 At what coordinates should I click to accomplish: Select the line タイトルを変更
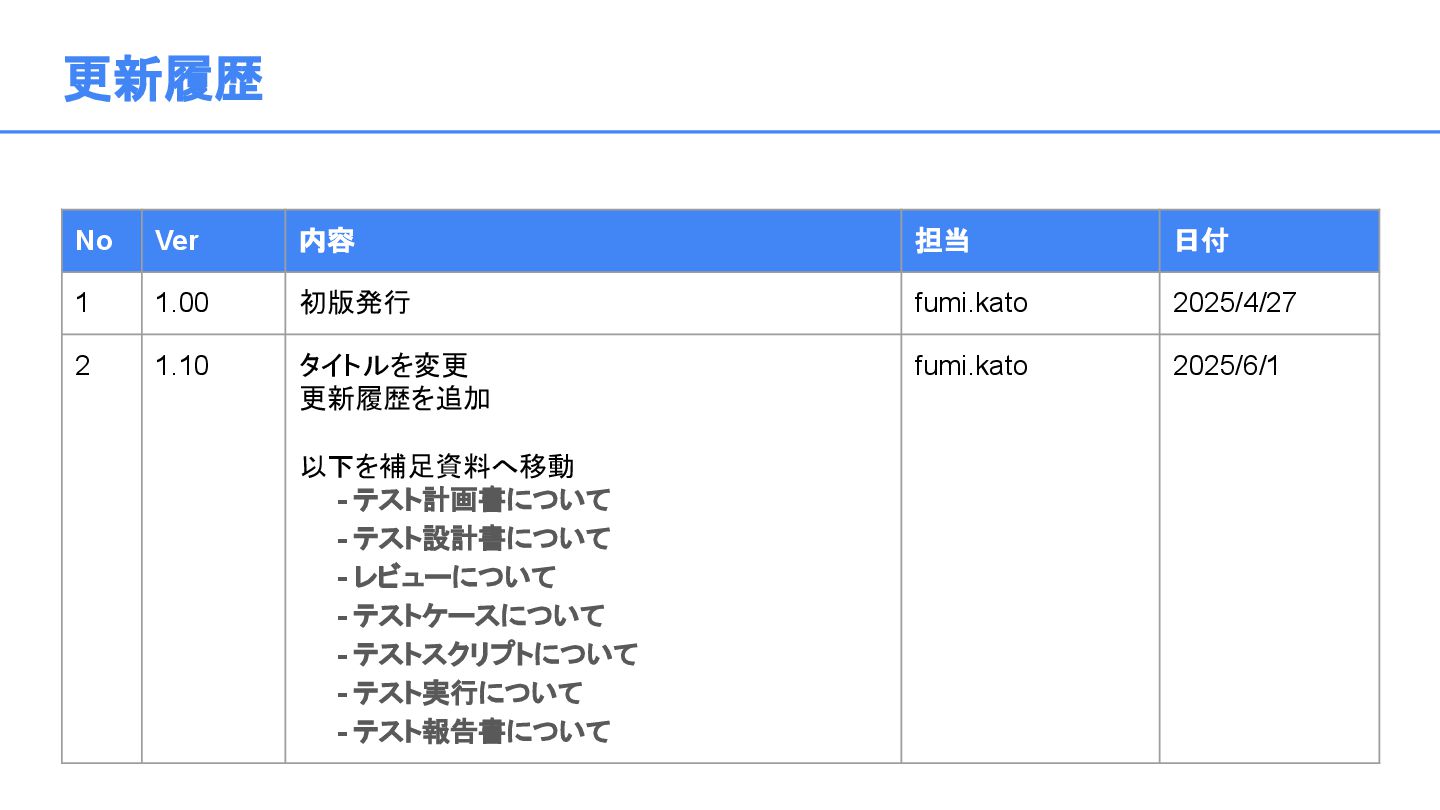pyautogui.click(x=384, y=366)
